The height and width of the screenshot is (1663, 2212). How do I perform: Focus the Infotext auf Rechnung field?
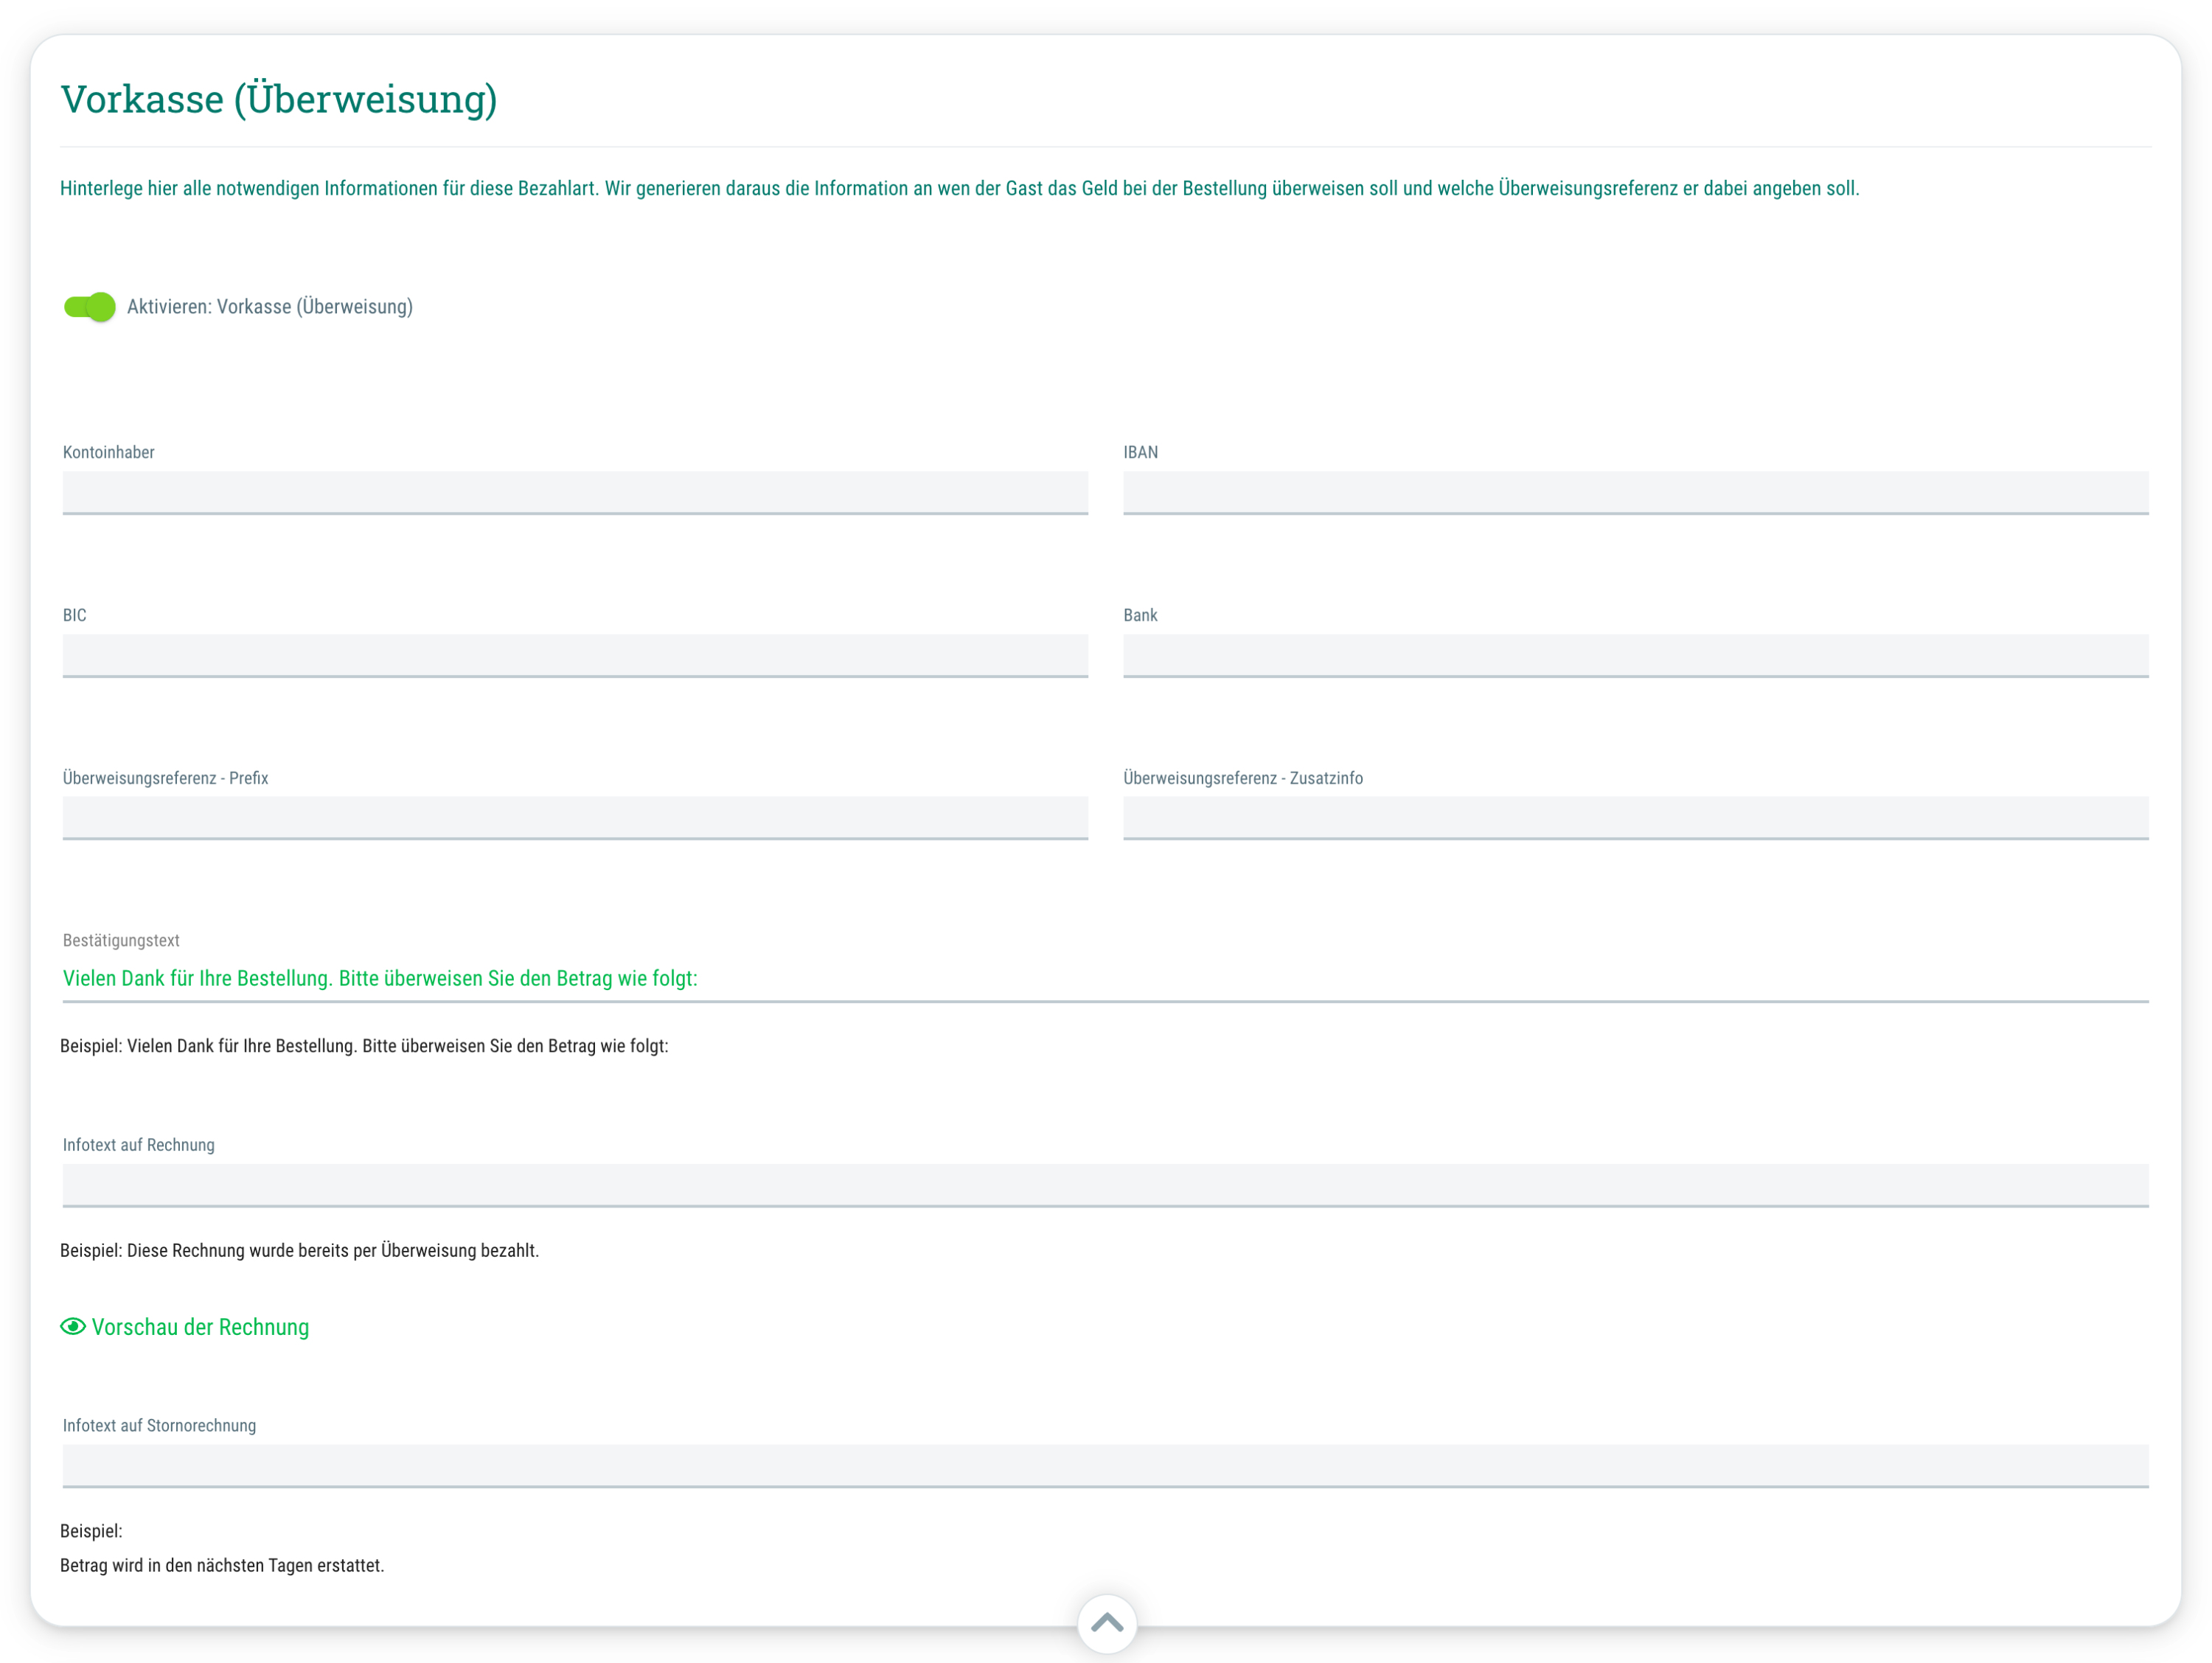coord(1106,1186)
